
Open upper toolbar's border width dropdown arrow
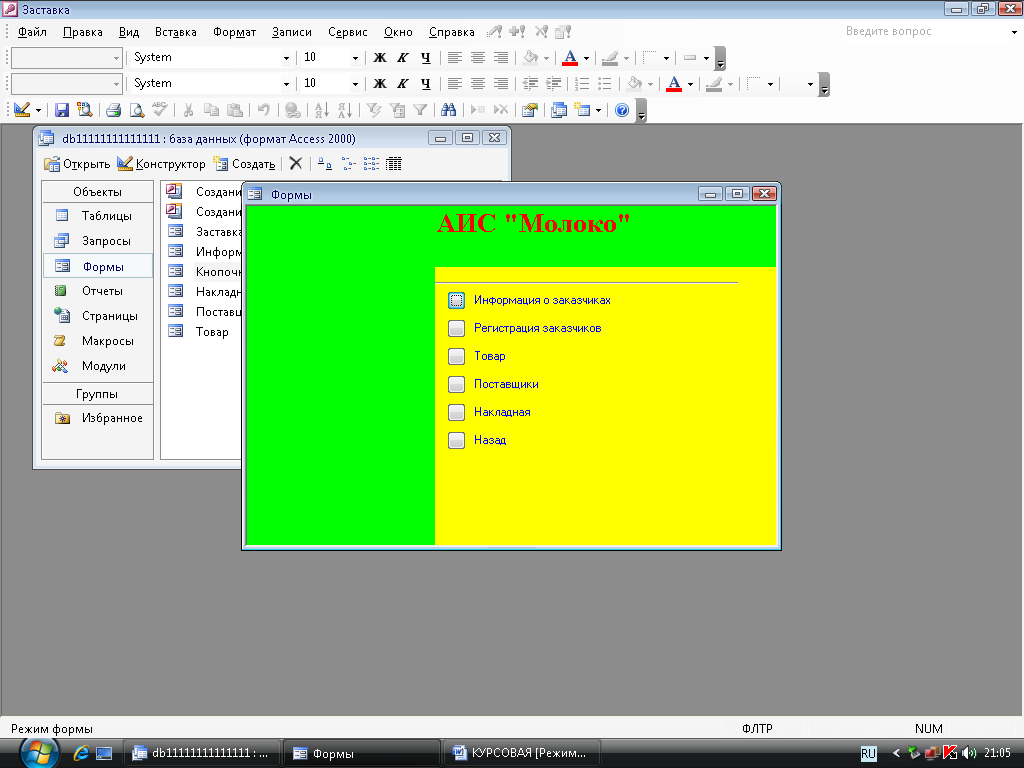click(x=665, y=58)
